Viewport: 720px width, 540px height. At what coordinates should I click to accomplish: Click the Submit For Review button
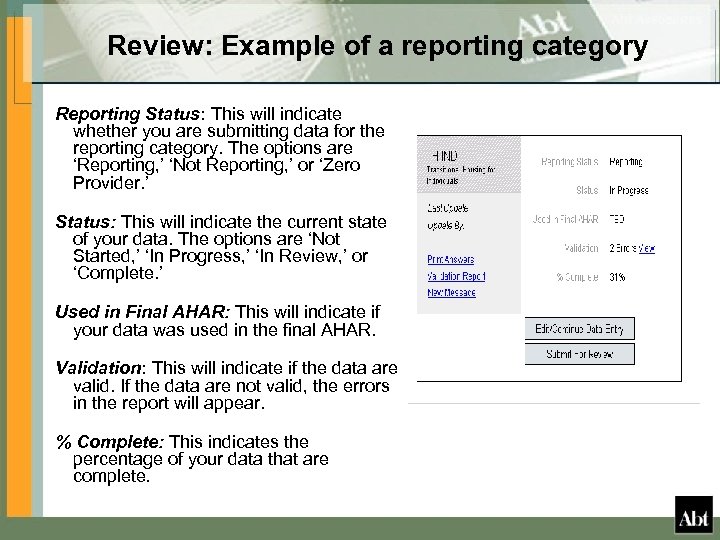coord(579,354)
